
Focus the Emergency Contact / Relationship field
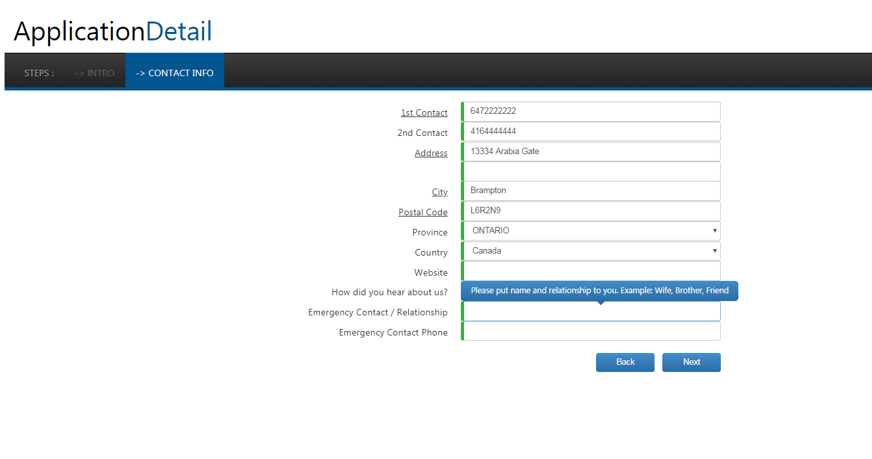pos(591,312)
